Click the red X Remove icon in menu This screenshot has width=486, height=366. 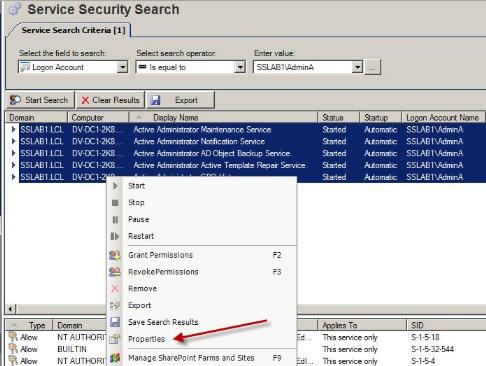(115, 289)
